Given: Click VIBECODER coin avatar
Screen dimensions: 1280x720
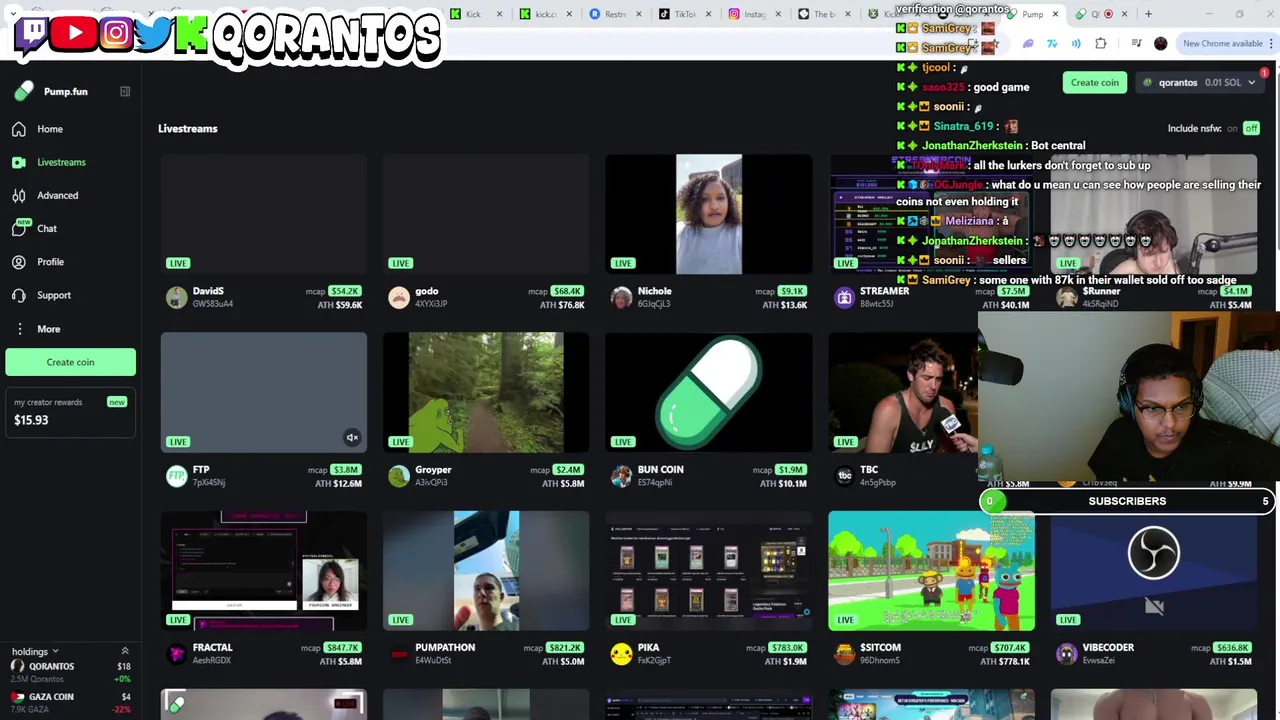Looking at the screenshot, I should pyautogui.click(x=1066, y=653).
